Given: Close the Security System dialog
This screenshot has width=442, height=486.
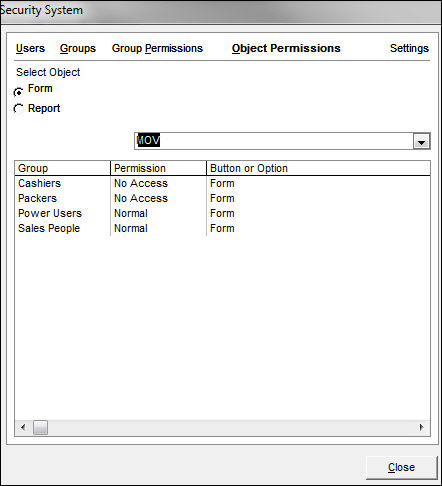Looking at the screenshot, I should click(x=401, y=467).
